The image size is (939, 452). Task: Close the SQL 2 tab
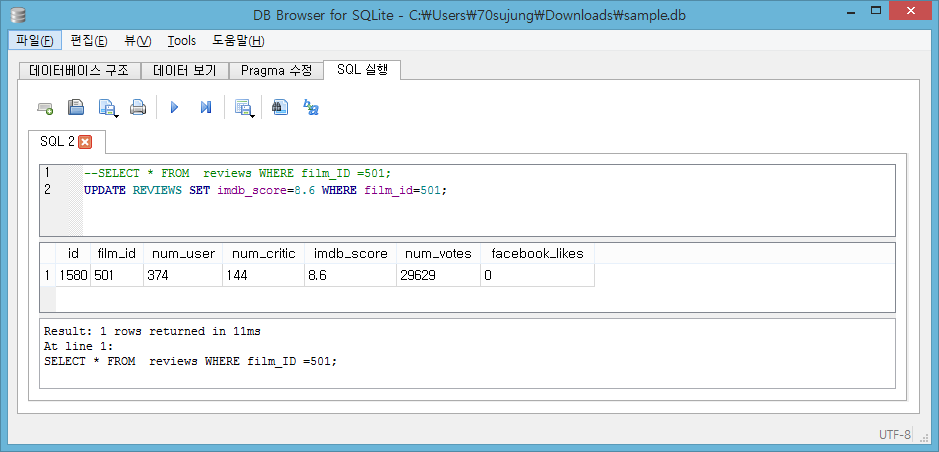(x=85, y=142)
